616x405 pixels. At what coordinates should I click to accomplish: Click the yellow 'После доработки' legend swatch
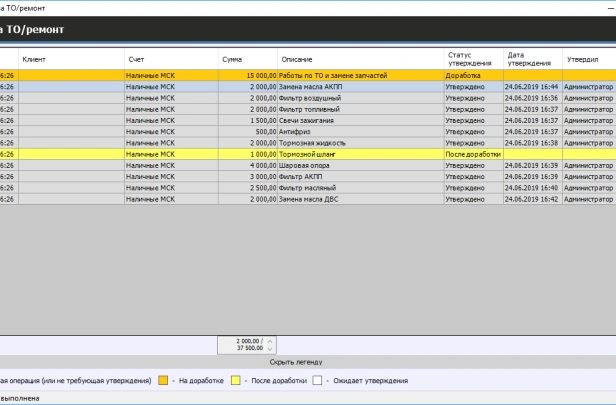[x=236, y=381]
